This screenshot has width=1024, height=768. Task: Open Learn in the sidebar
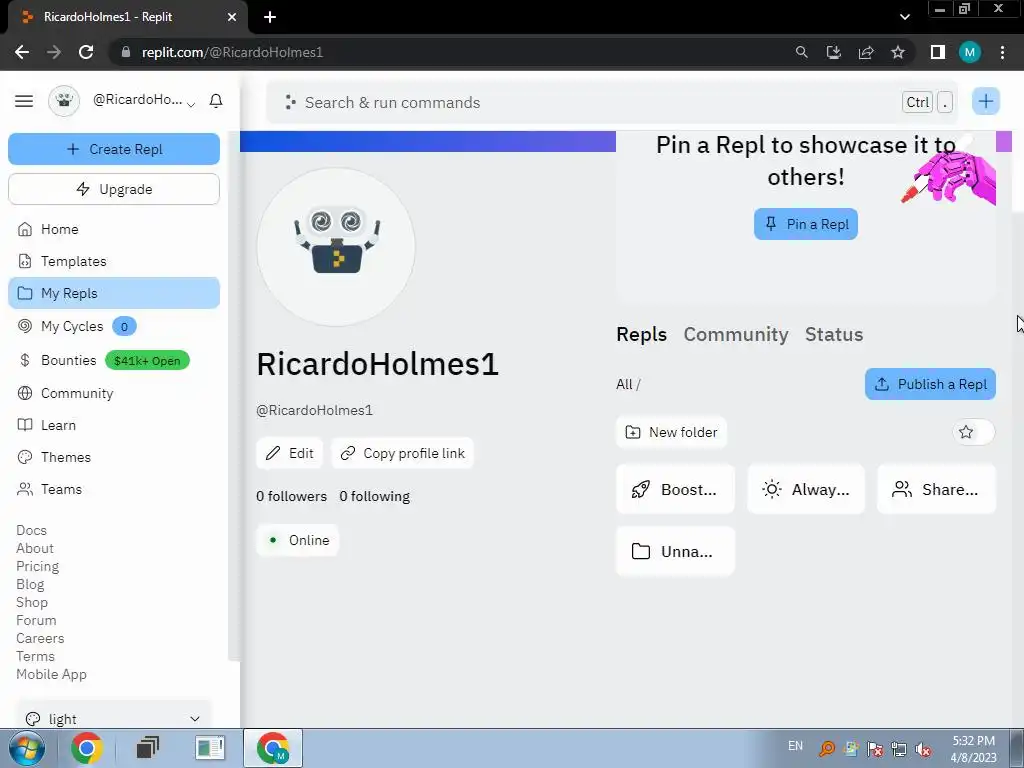coord(114,425)
